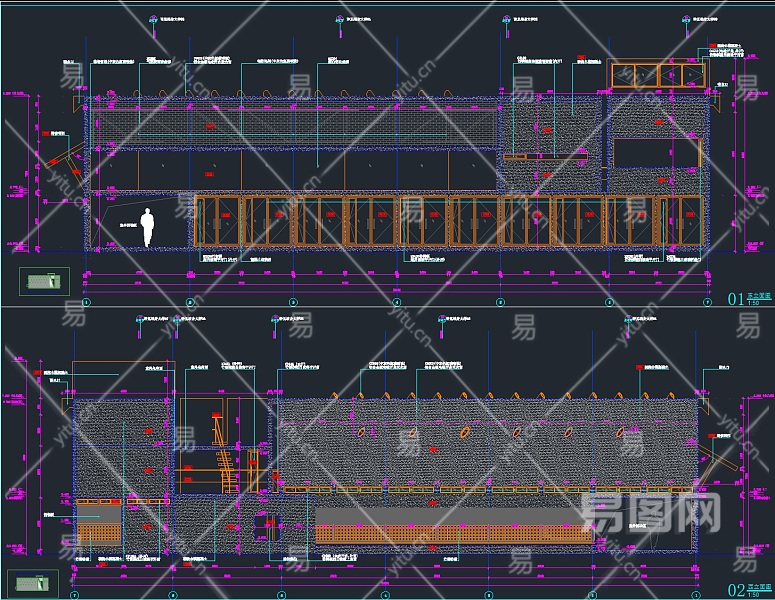Click the drawing number 01 title
Screen dimensions: 775x600
click(735, 299)
